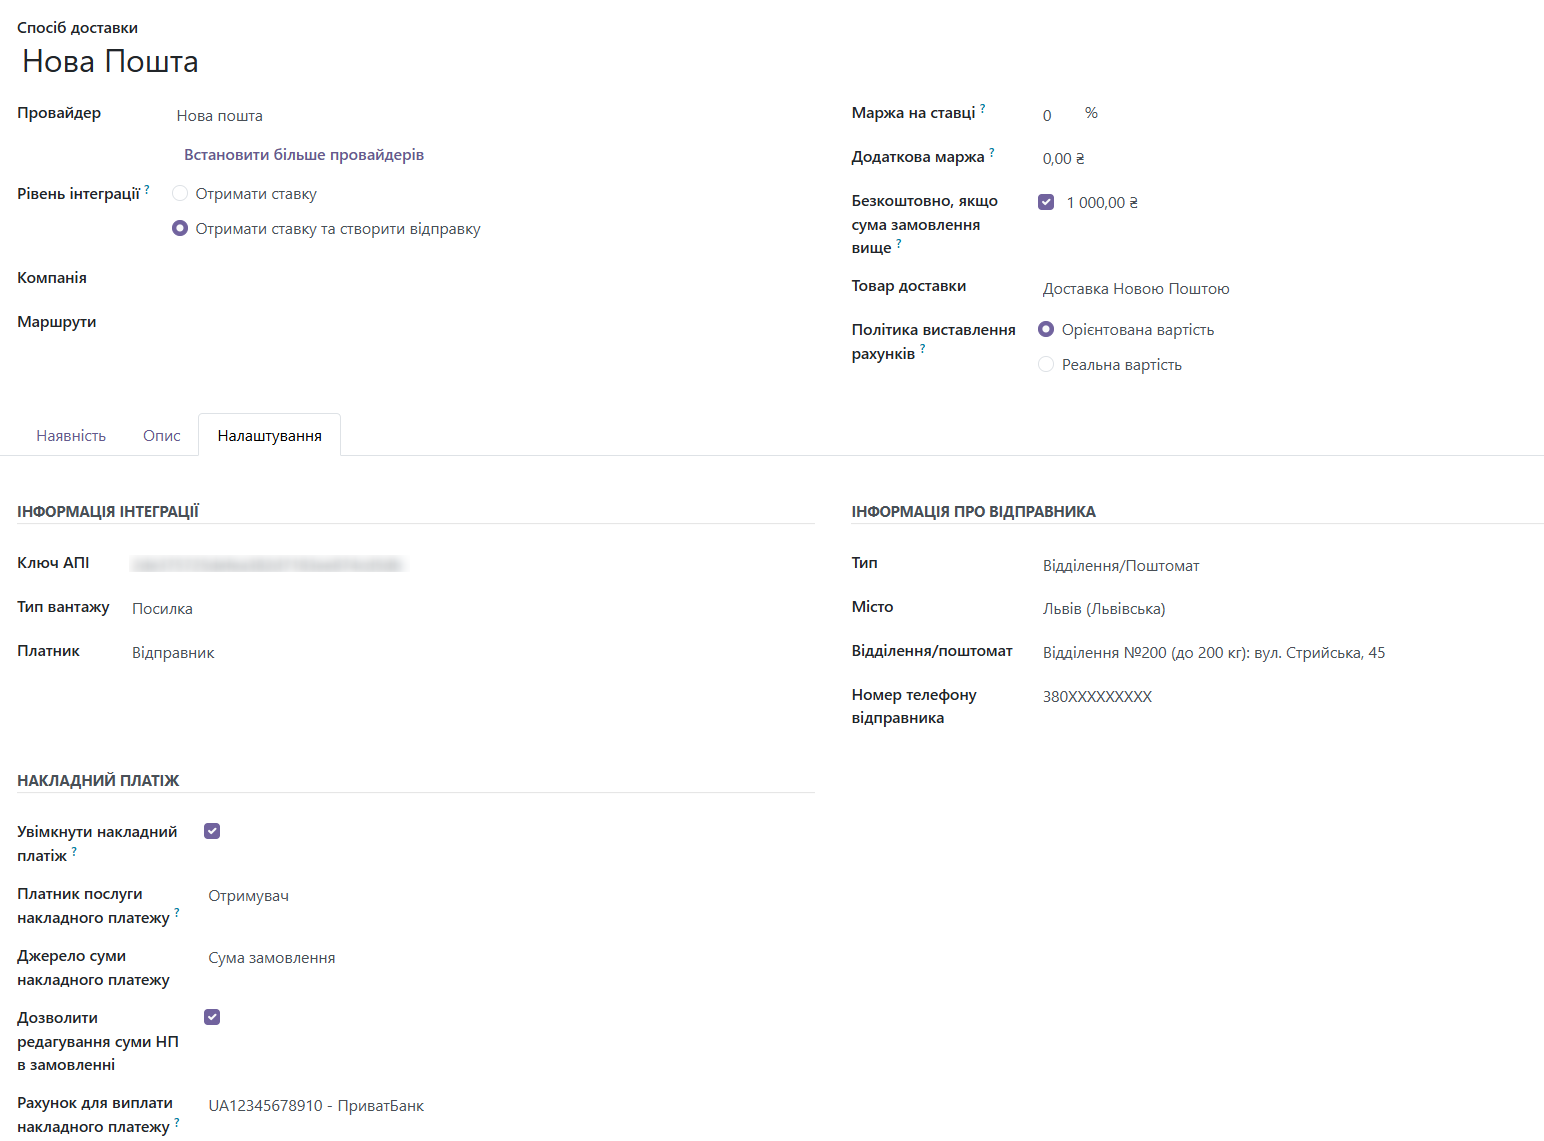Click the sender phone number field

[x=1097, y=697]
